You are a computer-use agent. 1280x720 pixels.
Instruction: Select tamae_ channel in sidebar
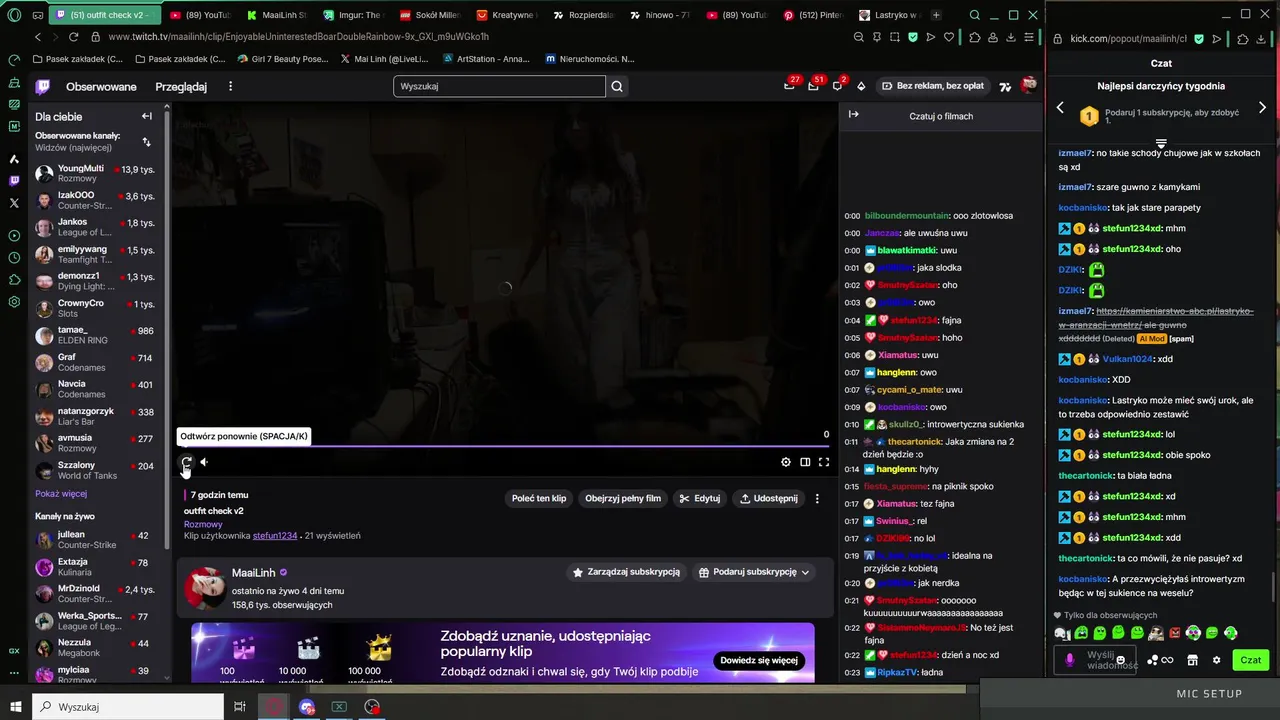pyautogui.click(x=95, y=335)
